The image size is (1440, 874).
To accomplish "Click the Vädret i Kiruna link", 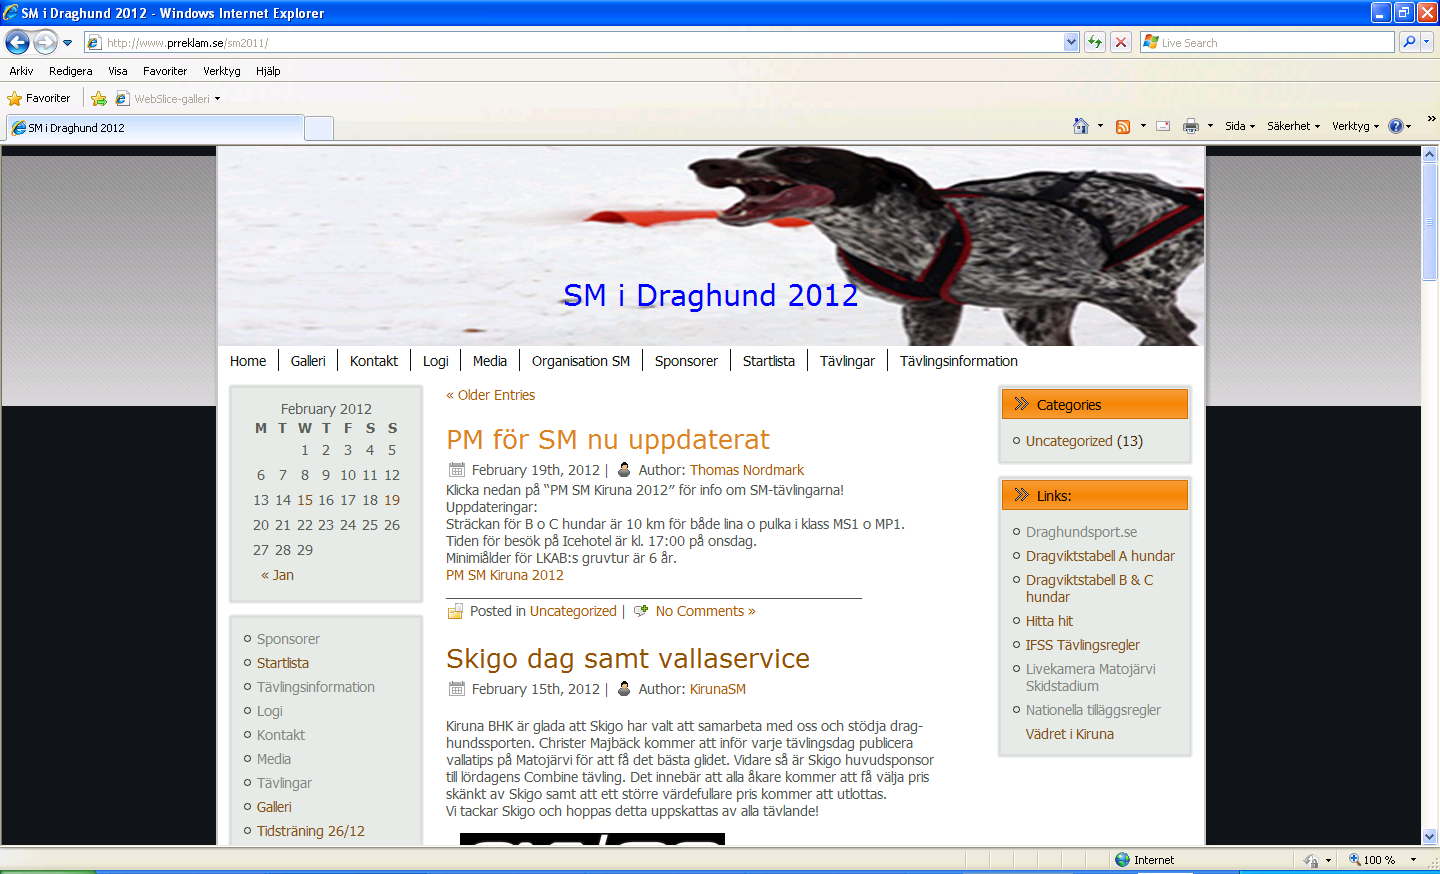I will click(x=1069, y=734).
